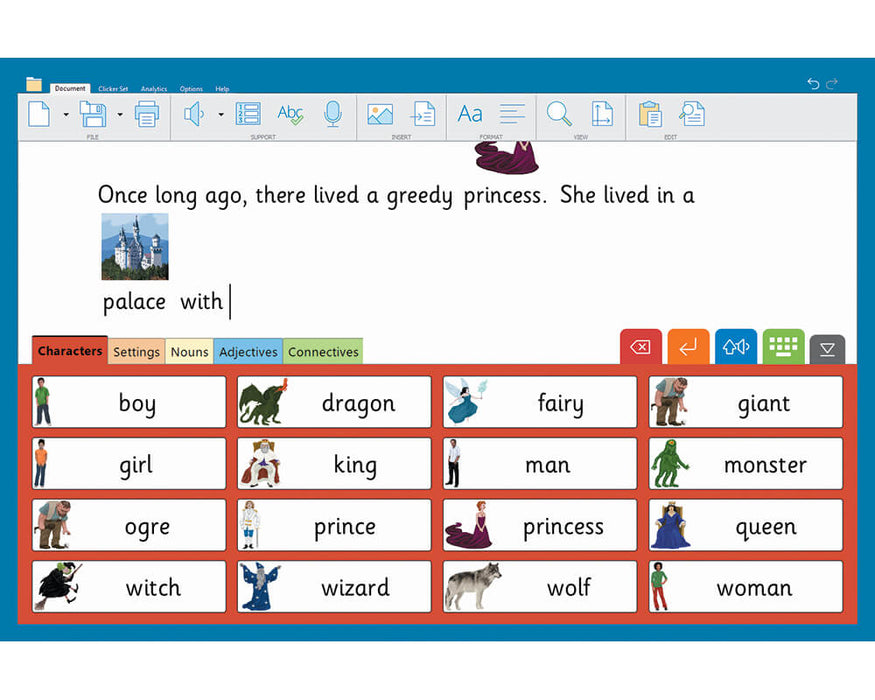This screenshot has width=875, height=700.
Task: Collapse the word grid with gray arrow
Action: (827, 349)
